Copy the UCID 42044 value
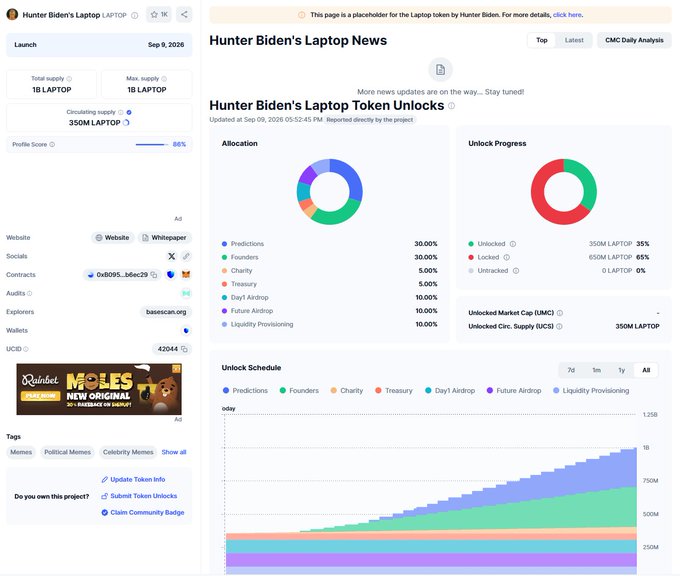The image size is (680, 576). pyautogui.click(x=184, y=349)
